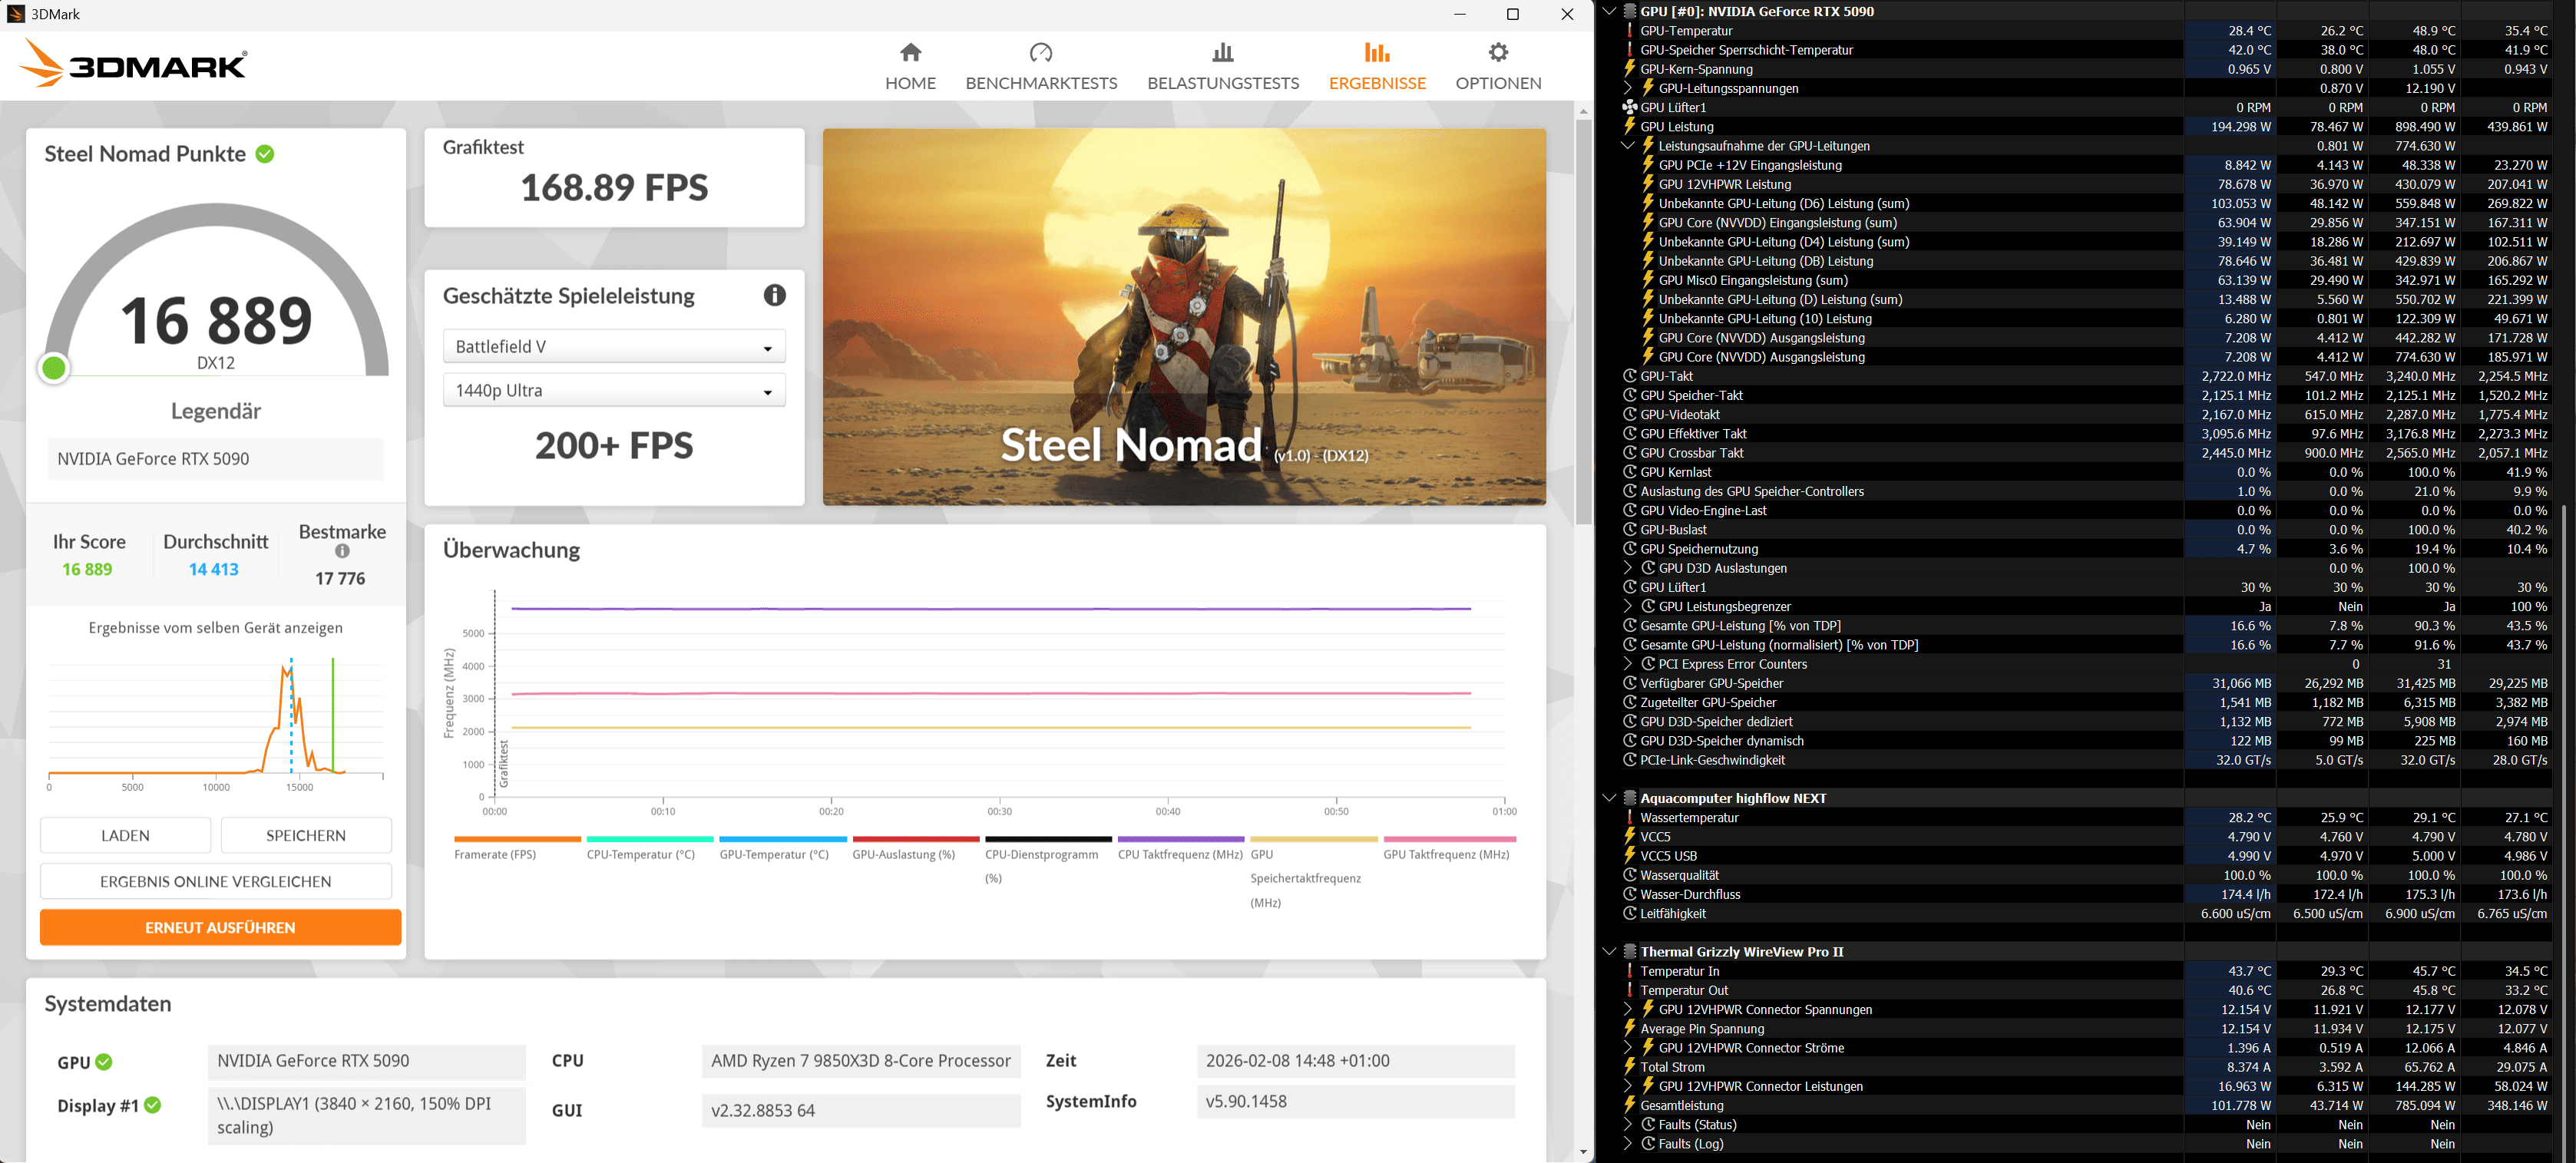Click the ERNEUT AUSFÜHREN button
Screen dimensions: 2576x1163
pos(220,927)
